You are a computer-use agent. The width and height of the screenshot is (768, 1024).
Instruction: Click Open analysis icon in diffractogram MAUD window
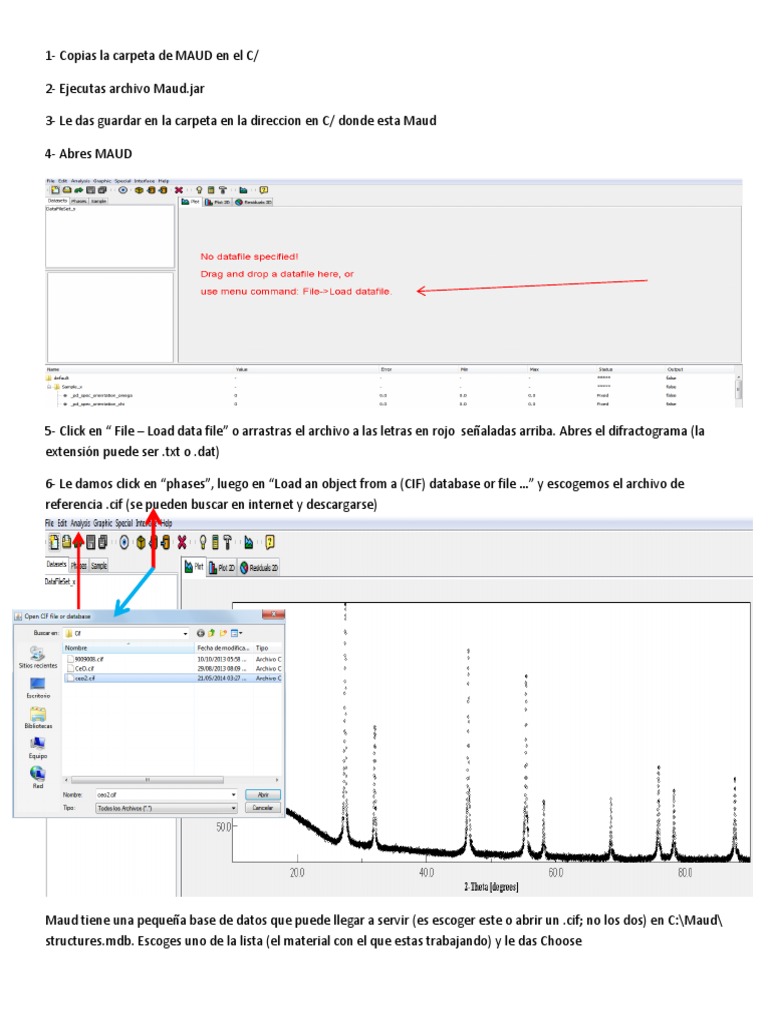(x=66, y=542)
